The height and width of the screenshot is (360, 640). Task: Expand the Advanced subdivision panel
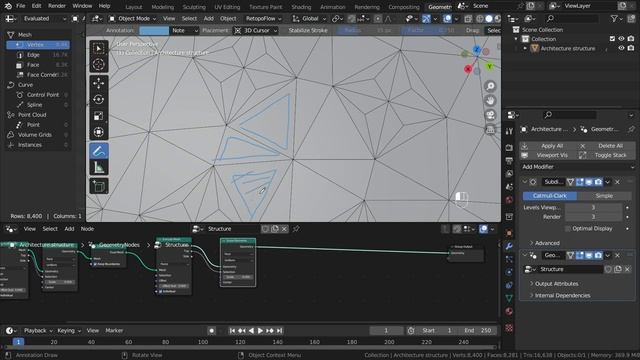point(547,243)
